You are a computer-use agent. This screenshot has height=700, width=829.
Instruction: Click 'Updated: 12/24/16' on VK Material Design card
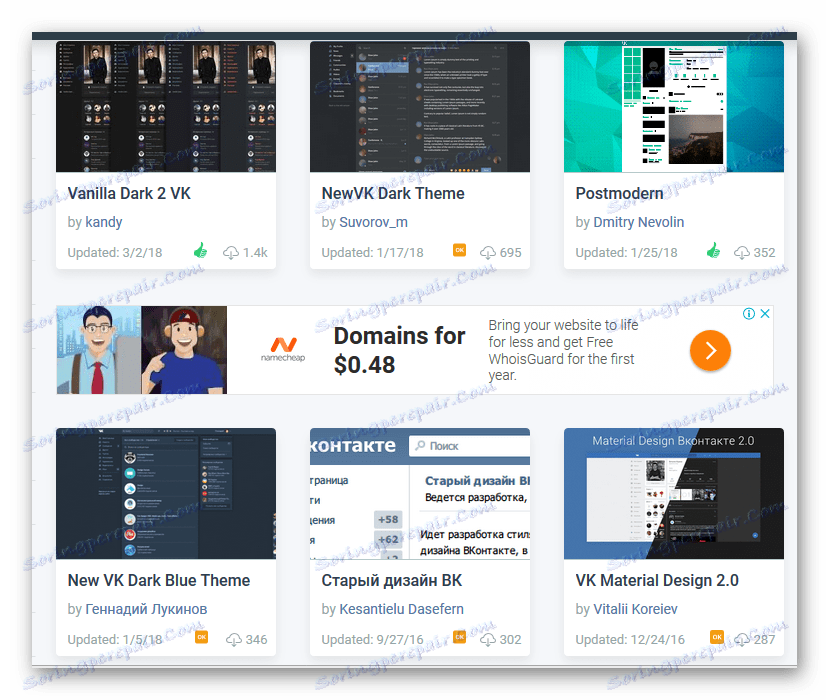coord(630,640)
